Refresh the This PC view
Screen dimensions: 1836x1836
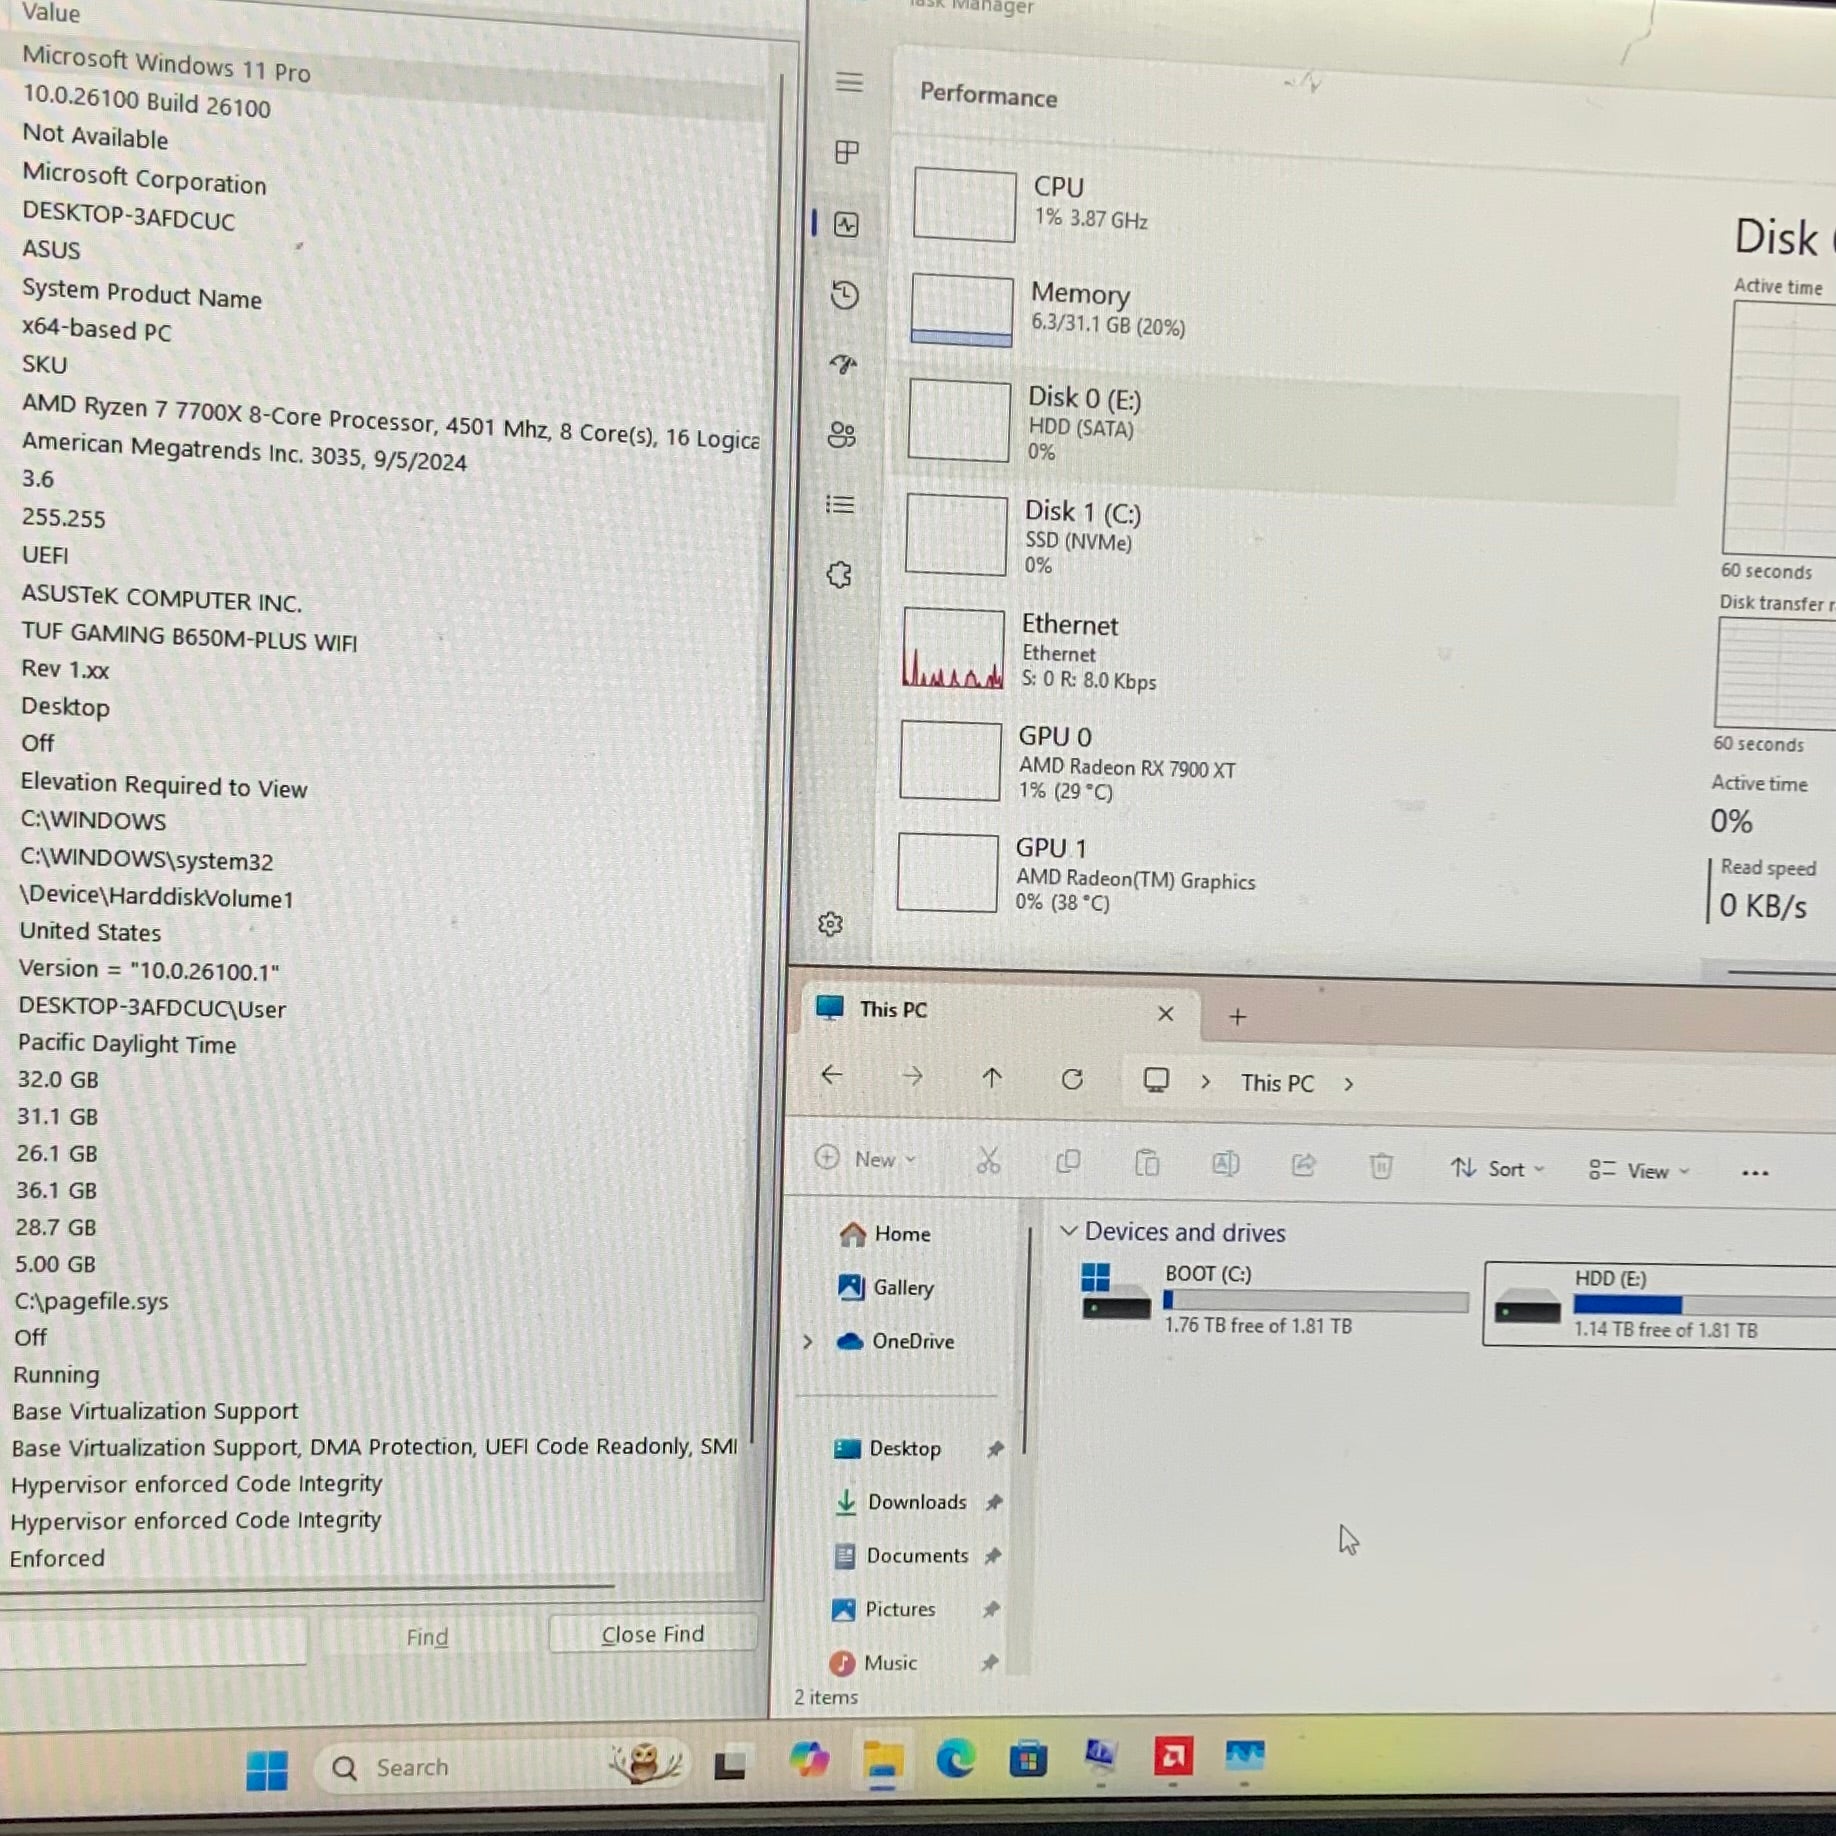pos(1072,1079)
